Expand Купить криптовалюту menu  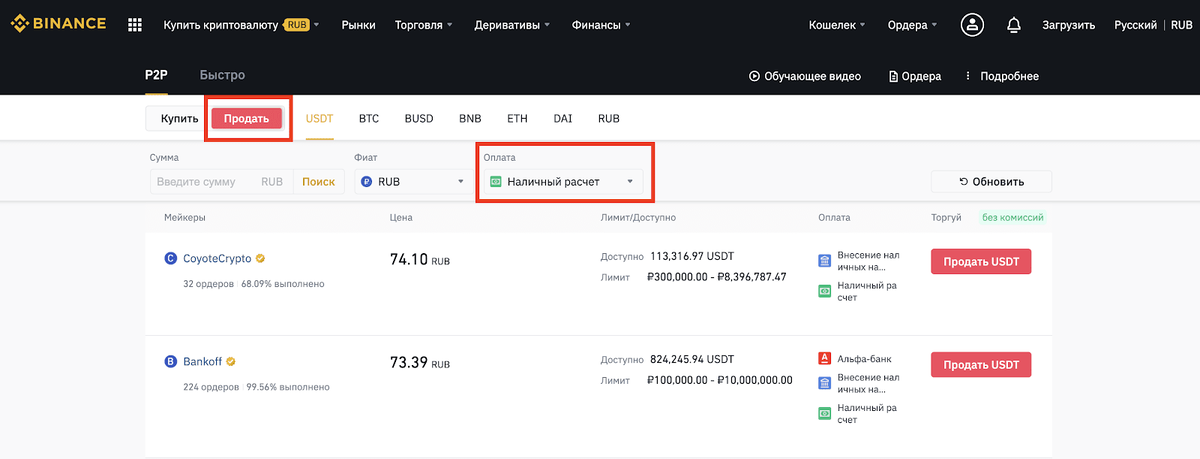(241, 25)
